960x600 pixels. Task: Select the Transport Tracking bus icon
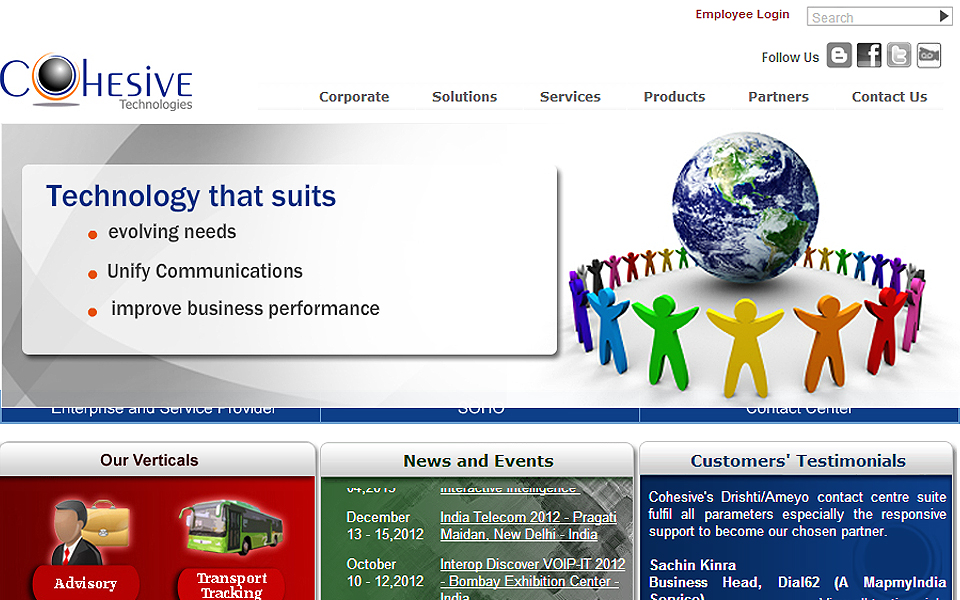coord(231,528)
